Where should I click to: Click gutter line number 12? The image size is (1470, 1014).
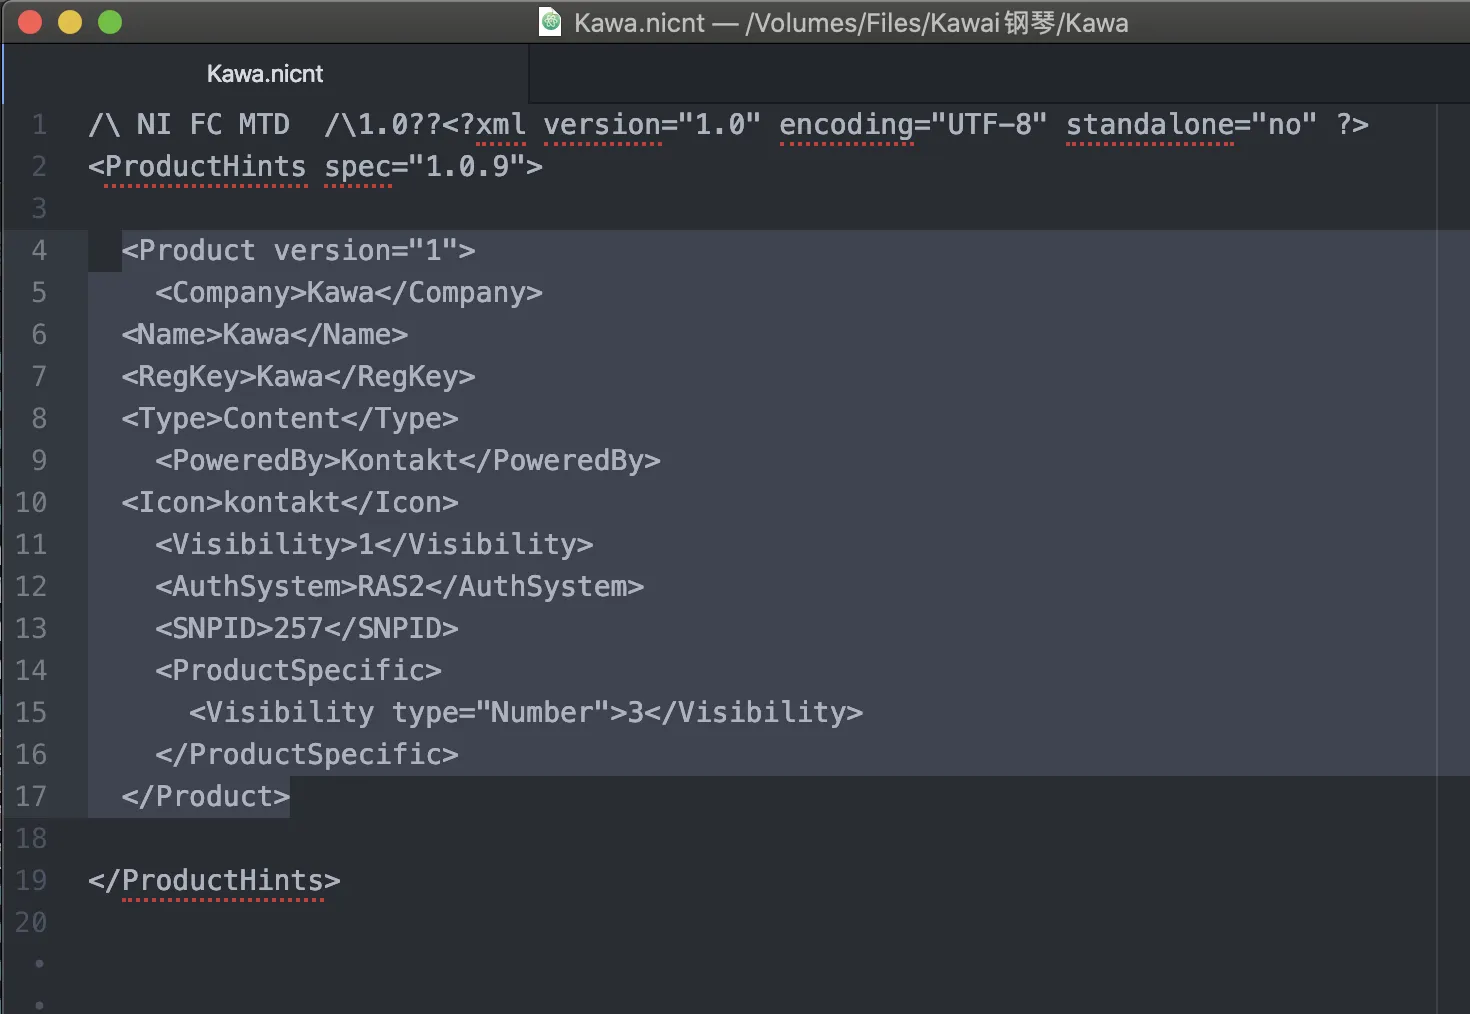pyautogui.click(x=31, y=587)
